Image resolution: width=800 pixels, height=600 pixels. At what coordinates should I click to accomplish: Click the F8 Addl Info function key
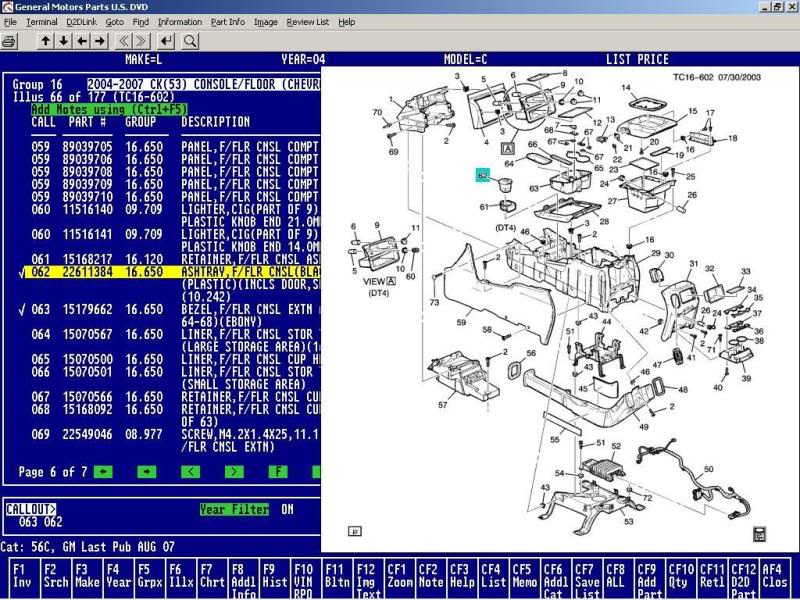point(244,579)
